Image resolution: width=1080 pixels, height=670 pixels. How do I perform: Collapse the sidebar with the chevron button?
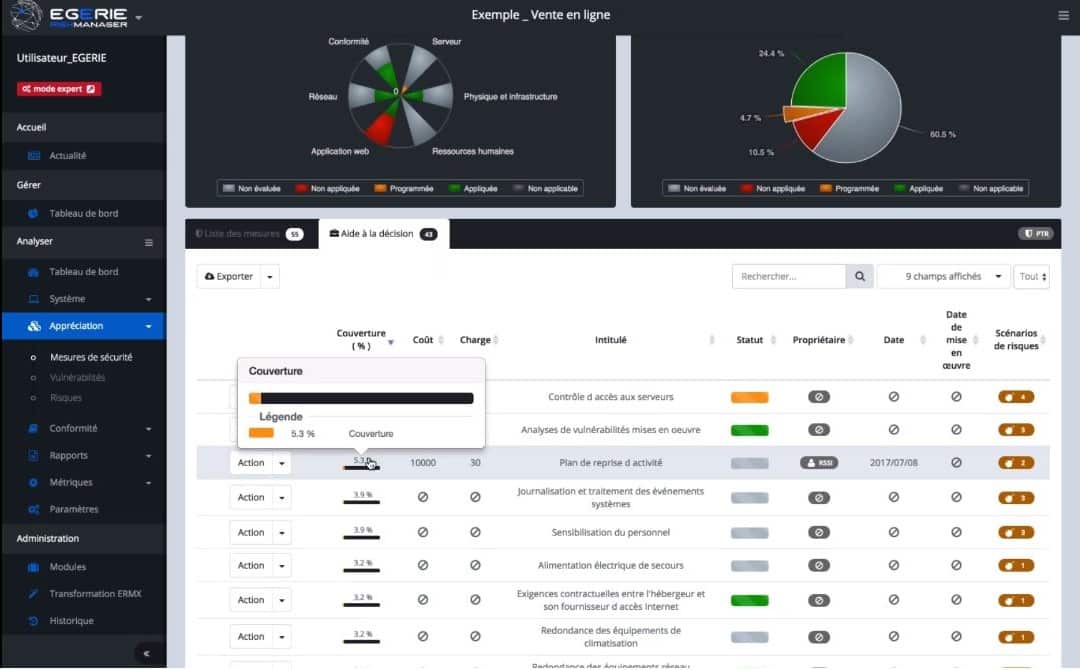[x=146, y=653]
